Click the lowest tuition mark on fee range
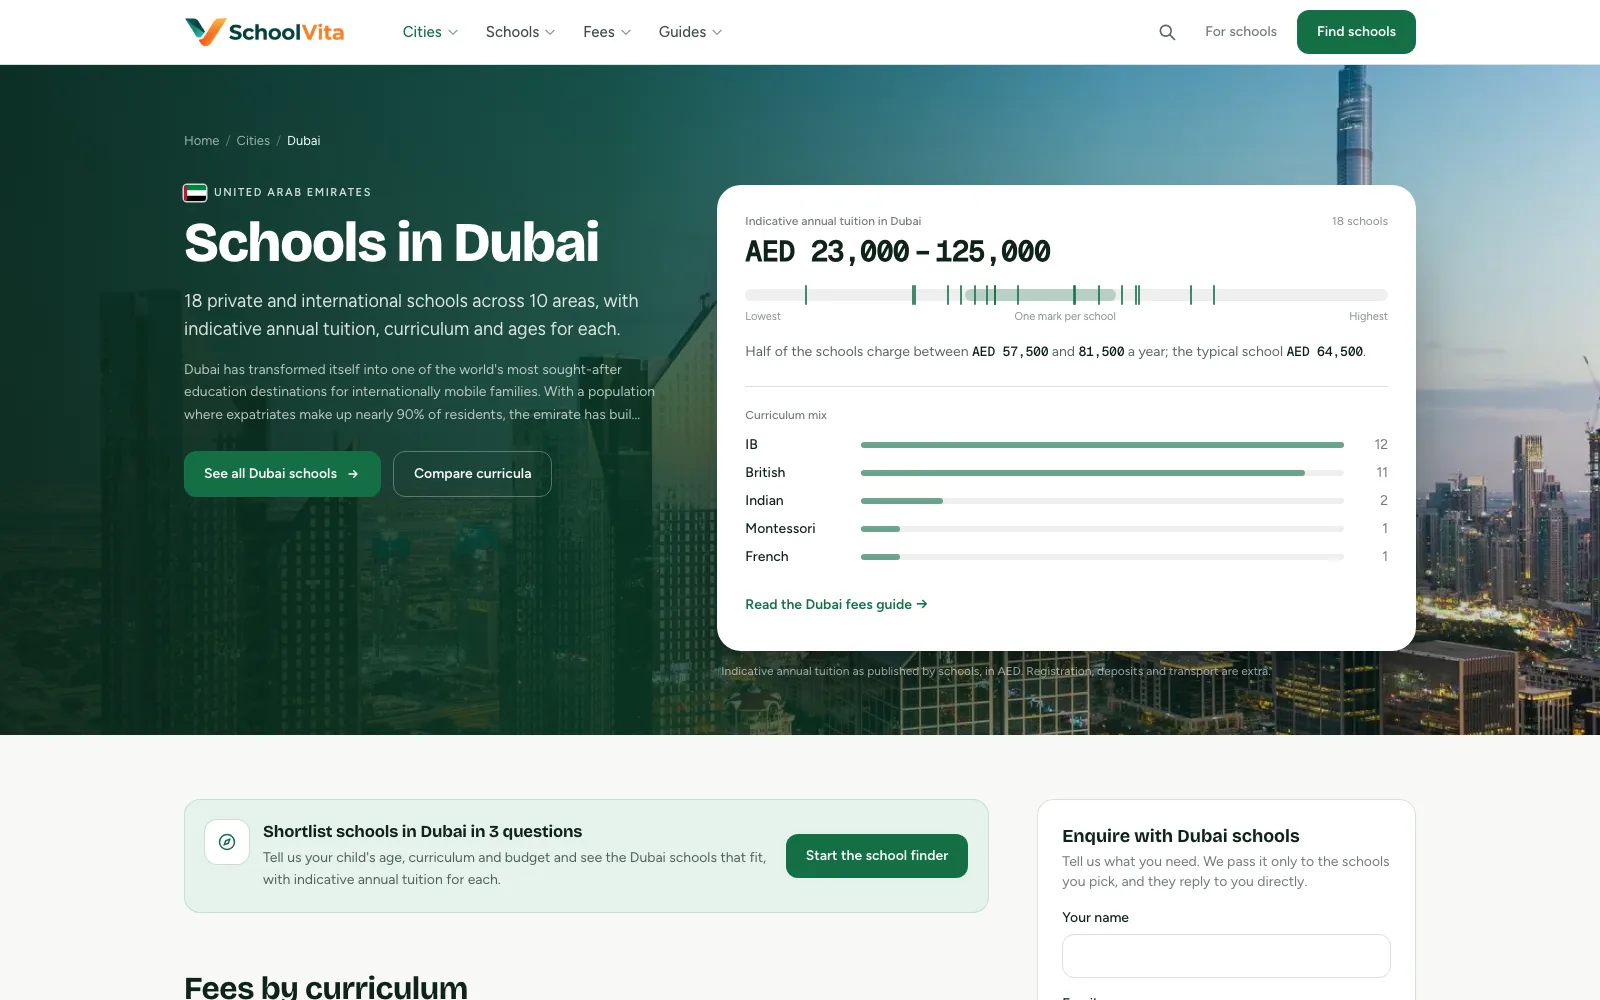This screenshot has height=1000, width=1600. (x=806, y=295)
